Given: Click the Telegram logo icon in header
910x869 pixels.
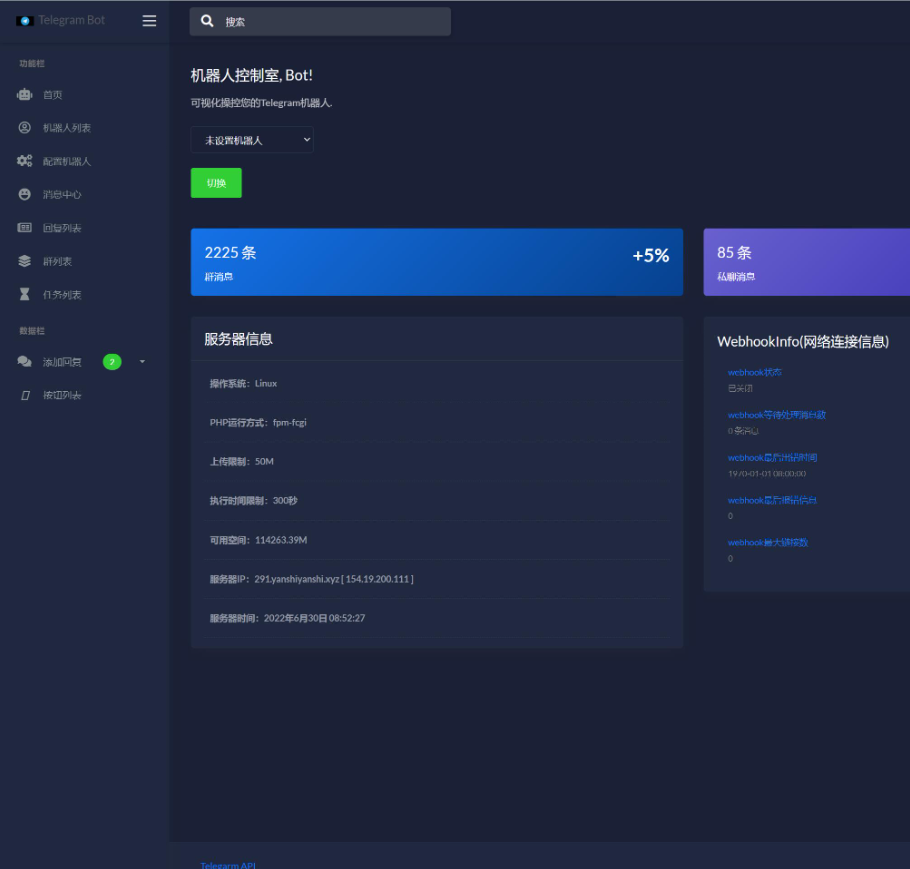Looking at the screenshot, I should click(x=24, y=20).
